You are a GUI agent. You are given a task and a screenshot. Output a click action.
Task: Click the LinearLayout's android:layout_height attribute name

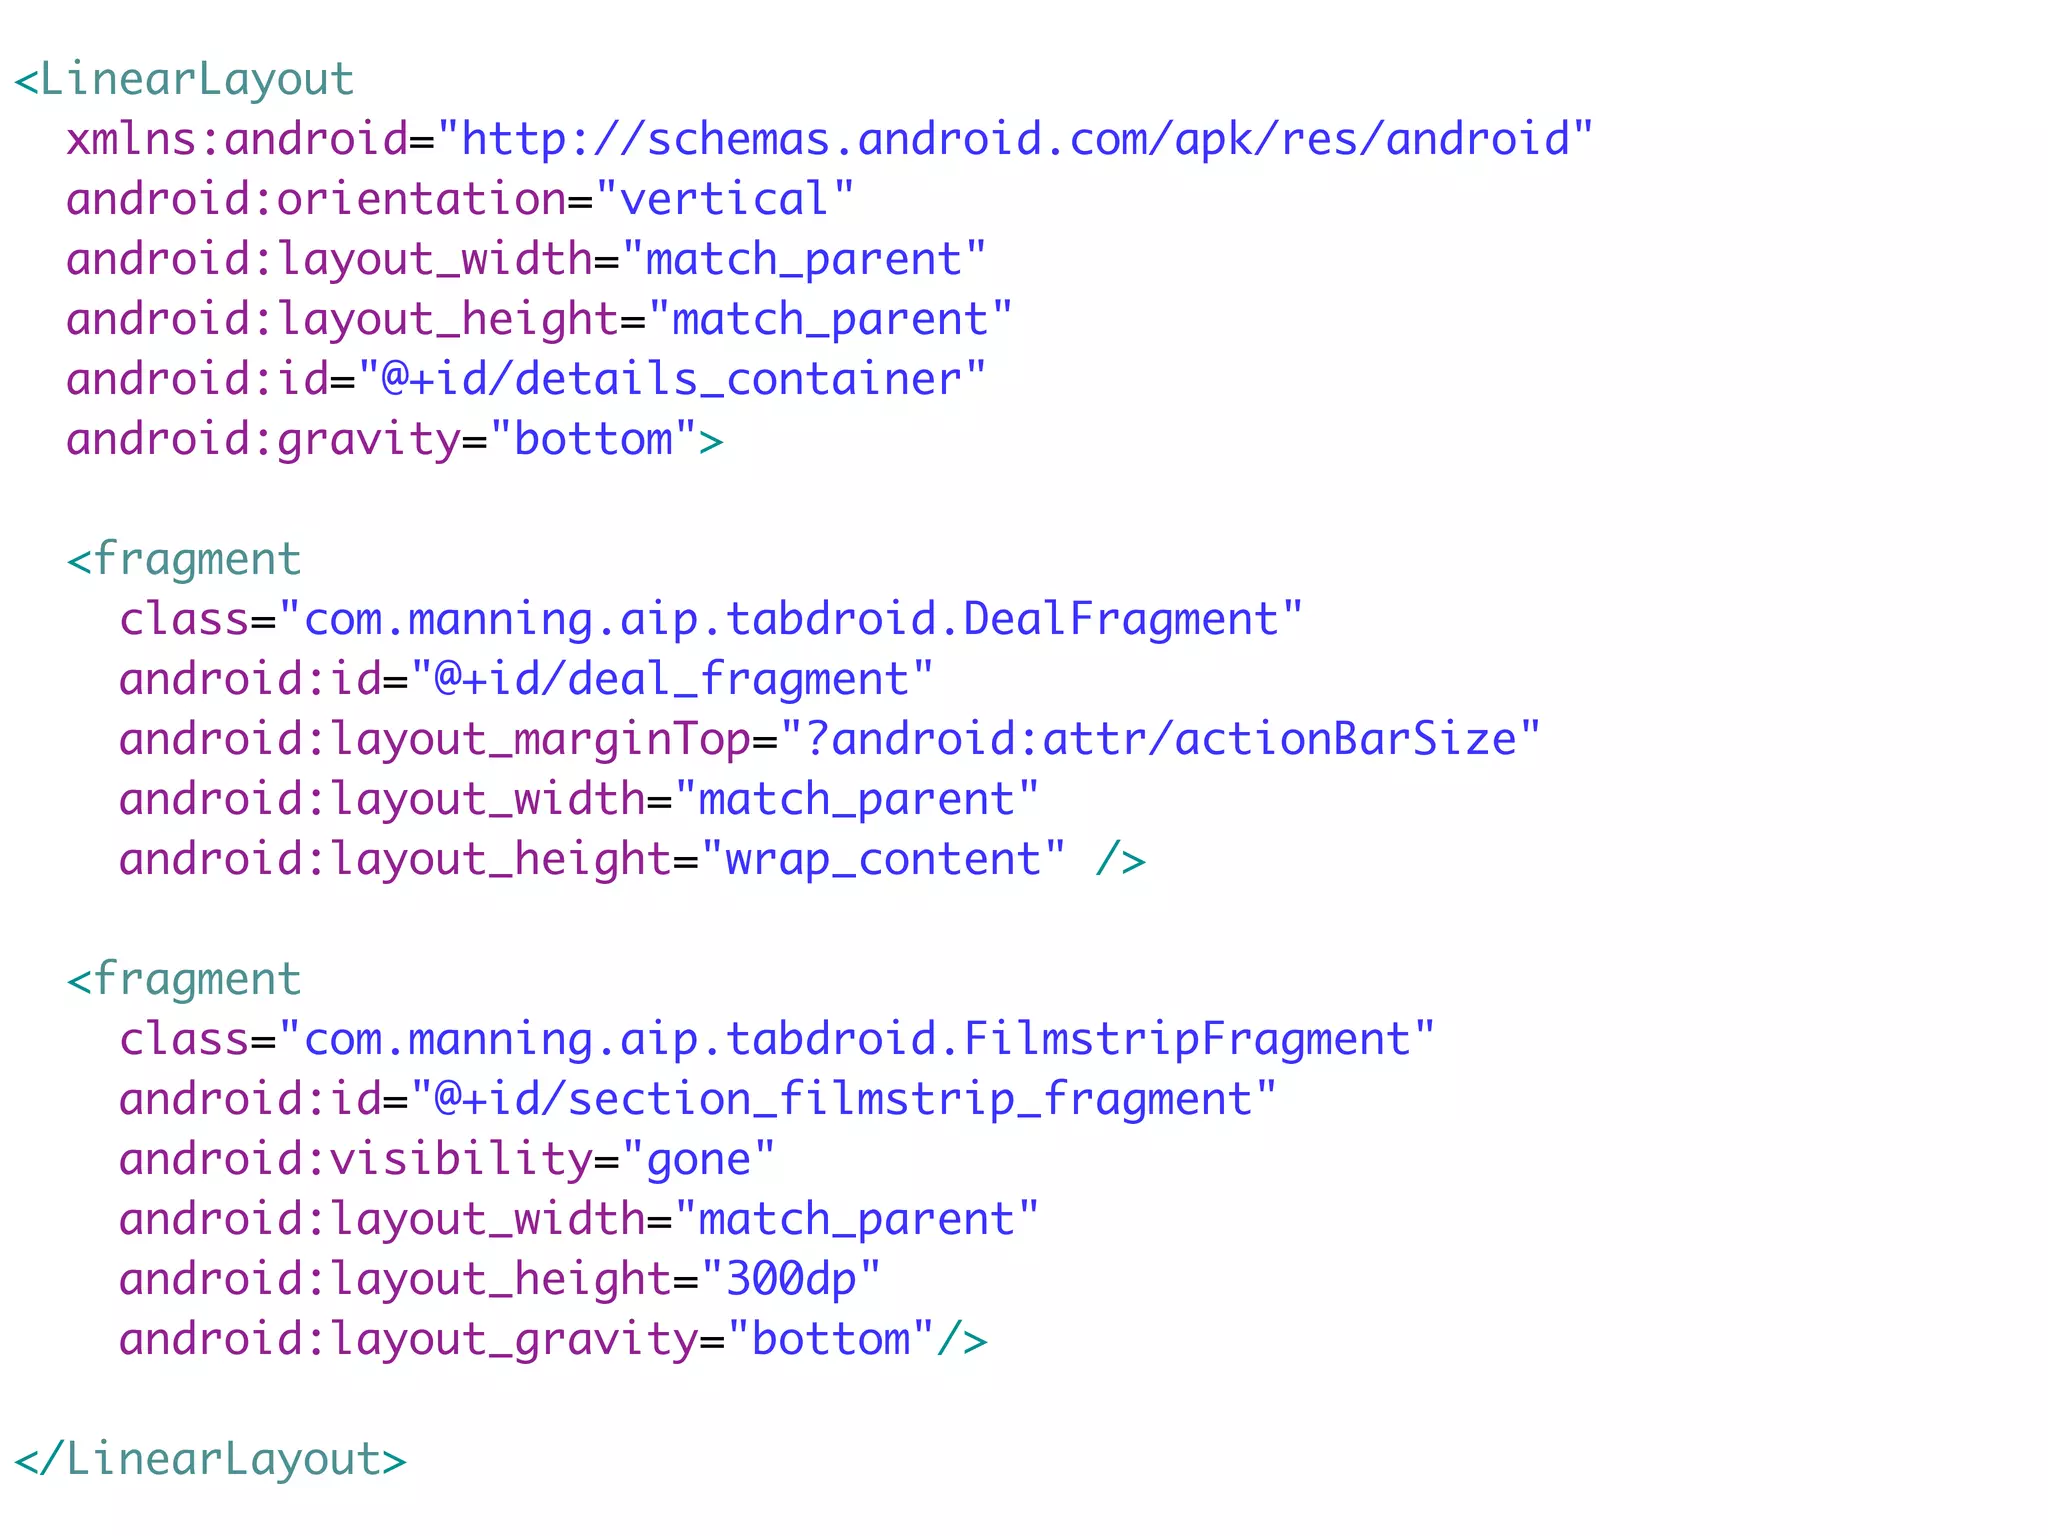point(343,321)
